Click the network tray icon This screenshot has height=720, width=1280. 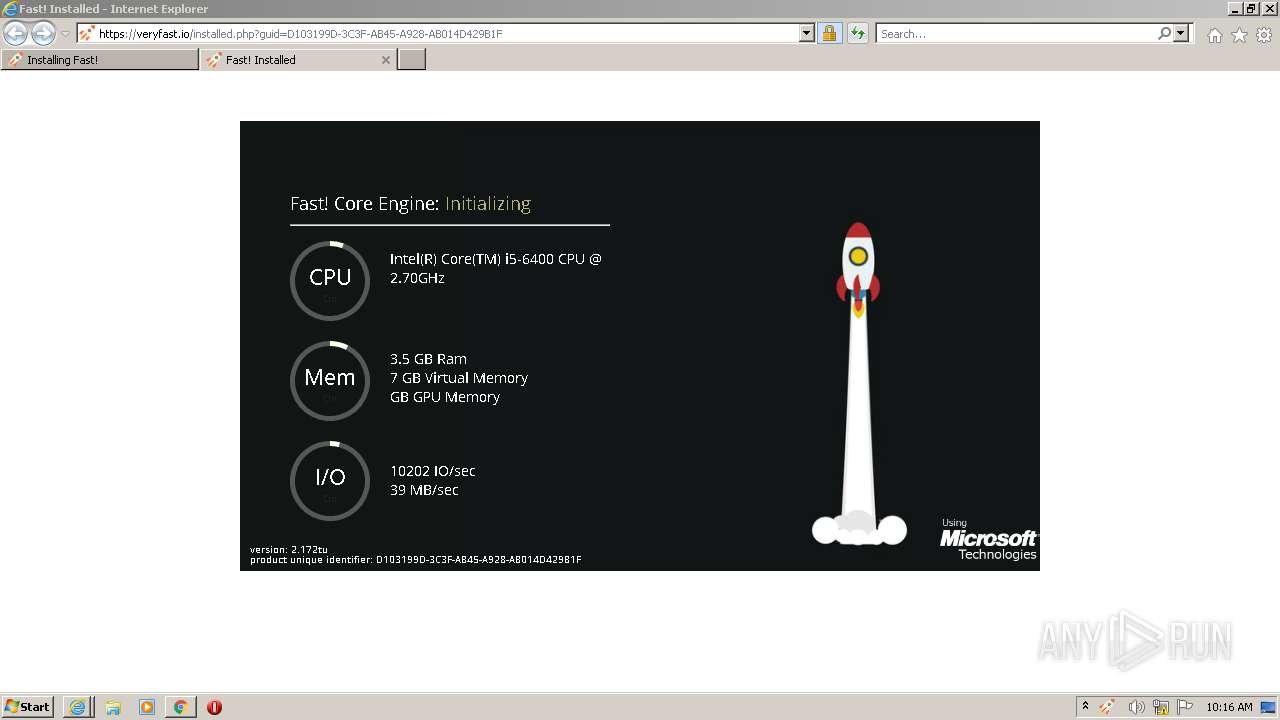point(1160,707)
